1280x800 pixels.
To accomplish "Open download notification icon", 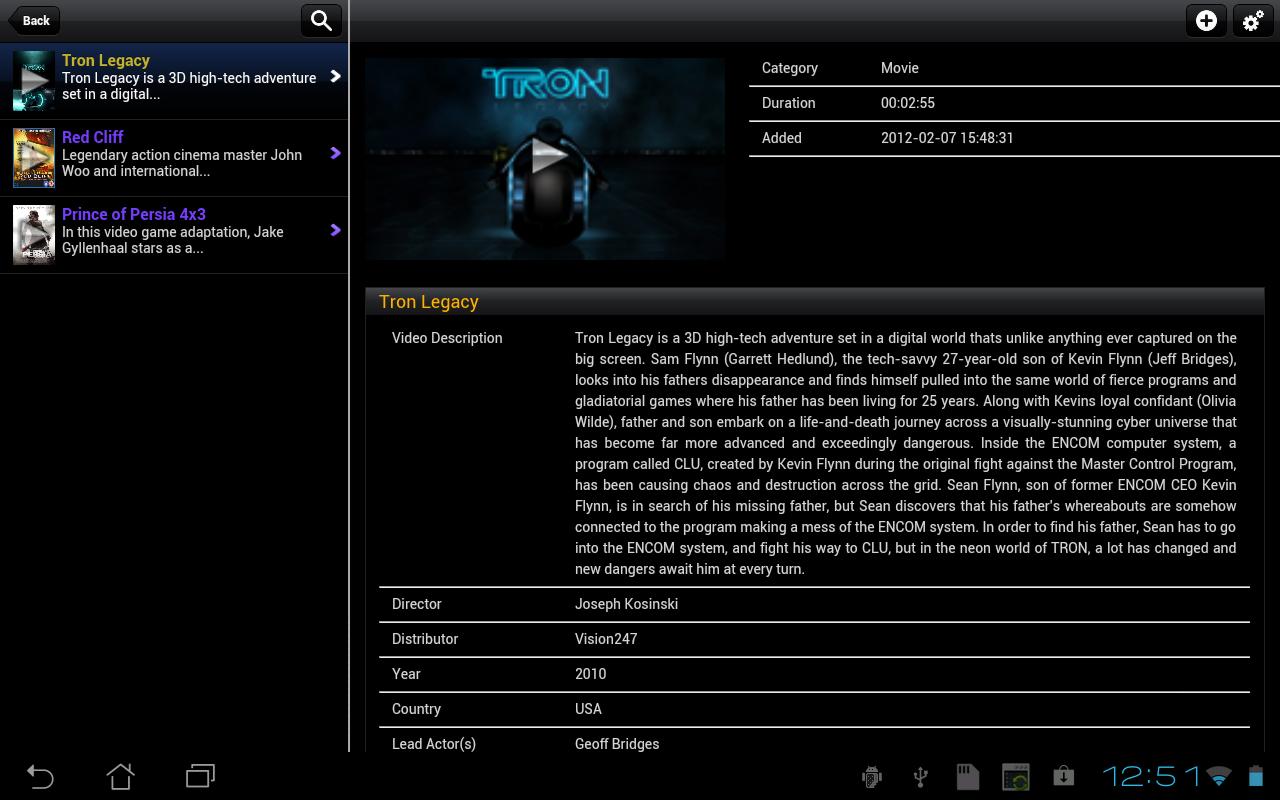I will tap(1063, 776).
